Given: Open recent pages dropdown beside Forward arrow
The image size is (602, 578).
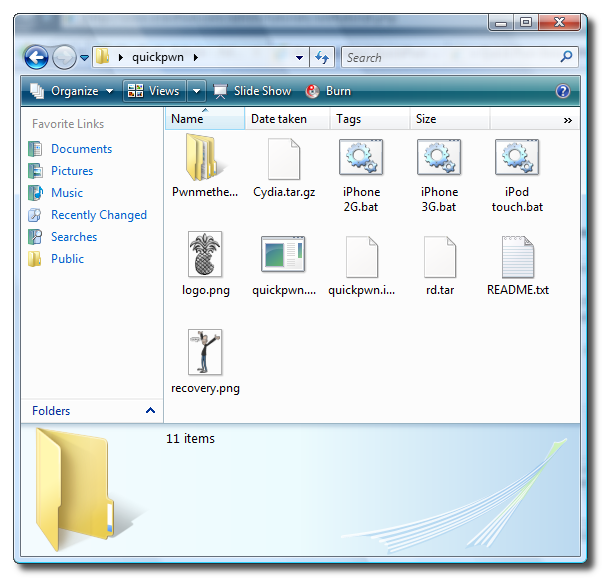Looking at the screenshot, I should [x=84, y=58].
